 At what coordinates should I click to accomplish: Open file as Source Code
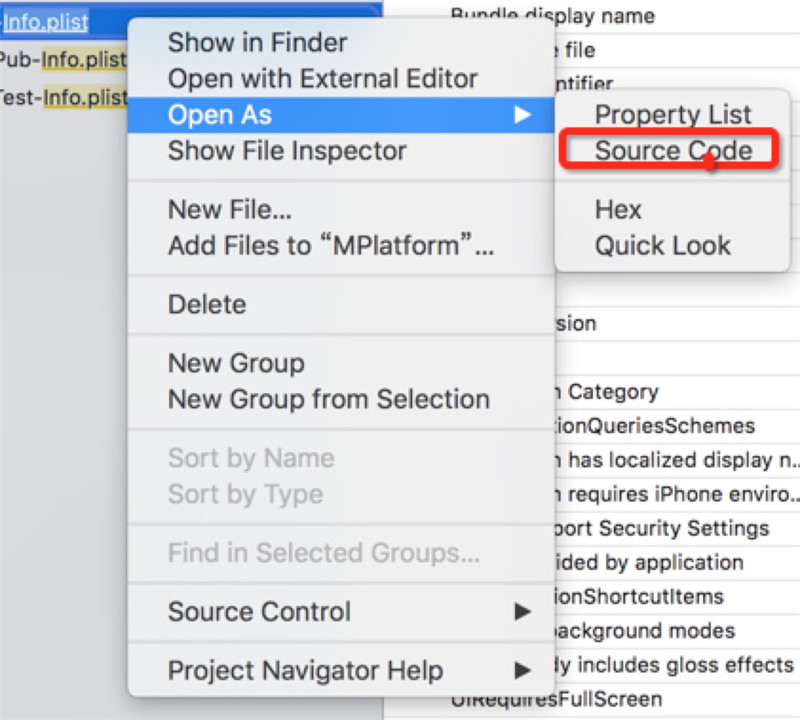(x=671, y=151)
